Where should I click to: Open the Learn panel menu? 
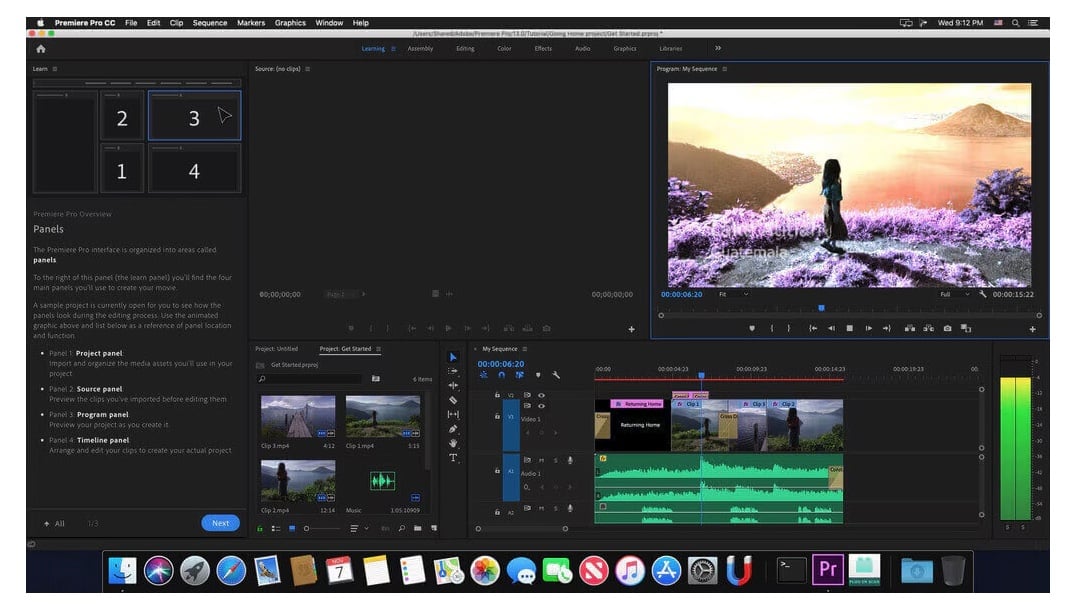55,69
